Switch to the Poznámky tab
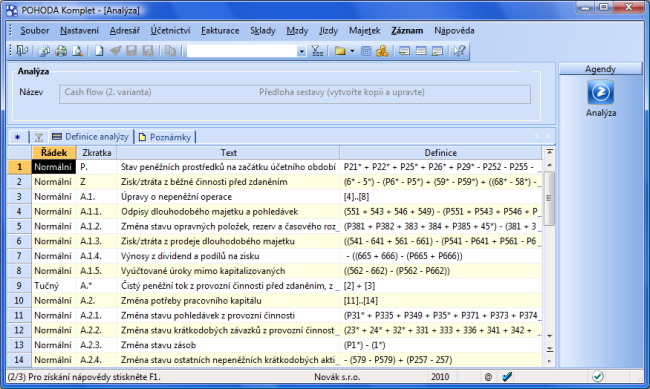The width and height of the screenshot is (650, 389). (x=165, y=137)
